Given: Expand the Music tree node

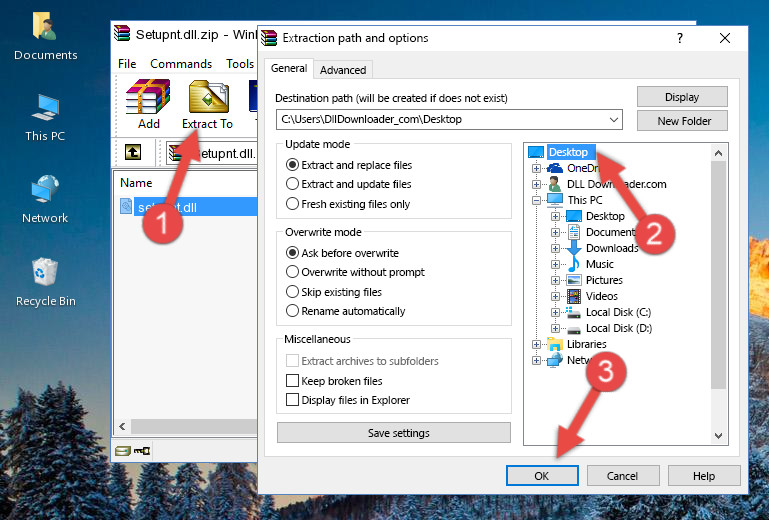Looking at the screenshot, I should click(555, 264).
